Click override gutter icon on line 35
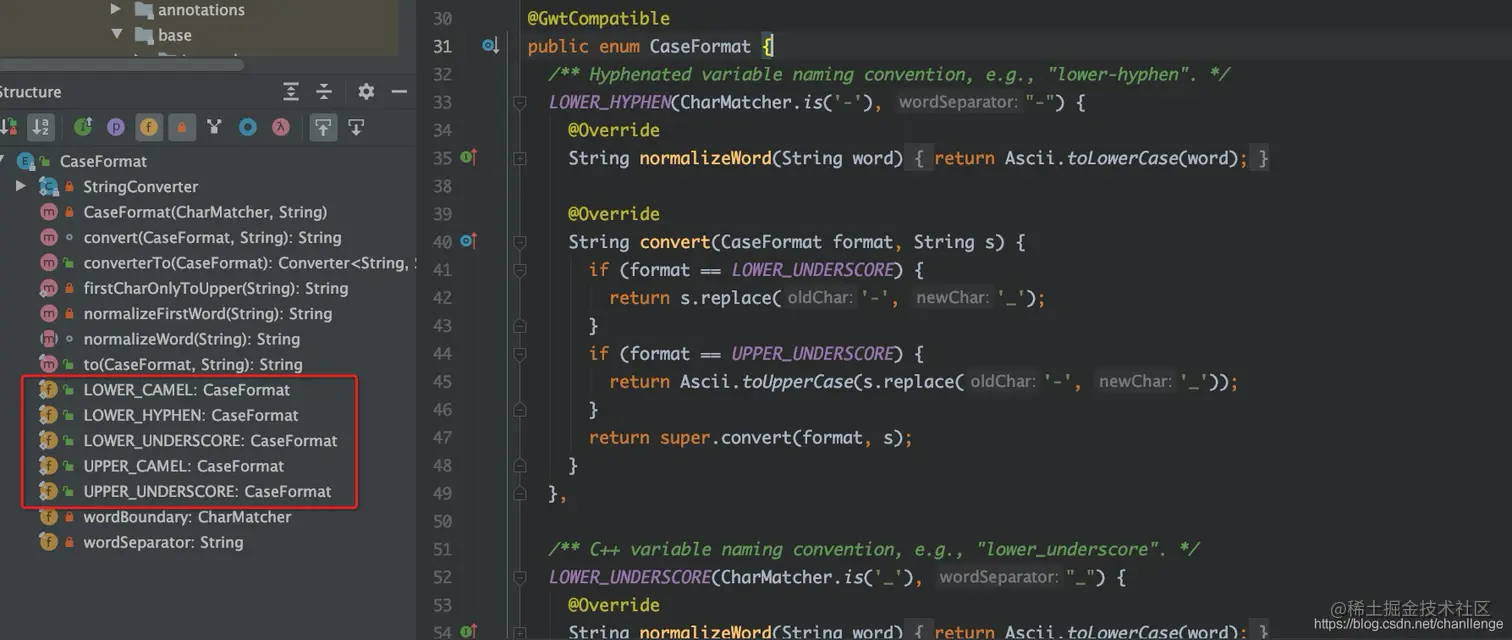This screenshot has height=640, width=1512. tap(468, 157)
